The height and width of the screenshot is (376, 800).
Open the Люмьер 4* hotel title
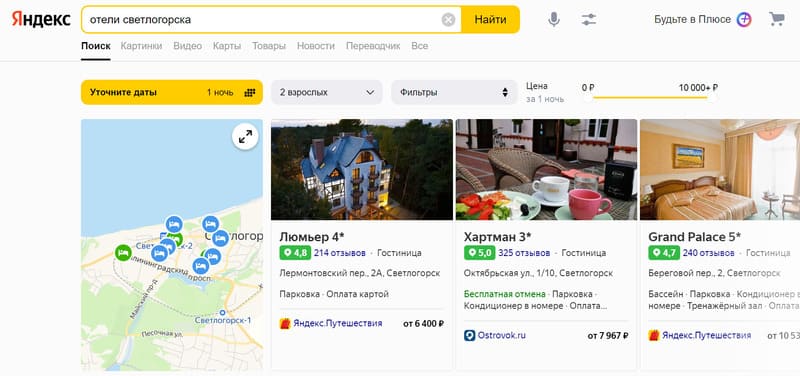[x=312, y=237]
